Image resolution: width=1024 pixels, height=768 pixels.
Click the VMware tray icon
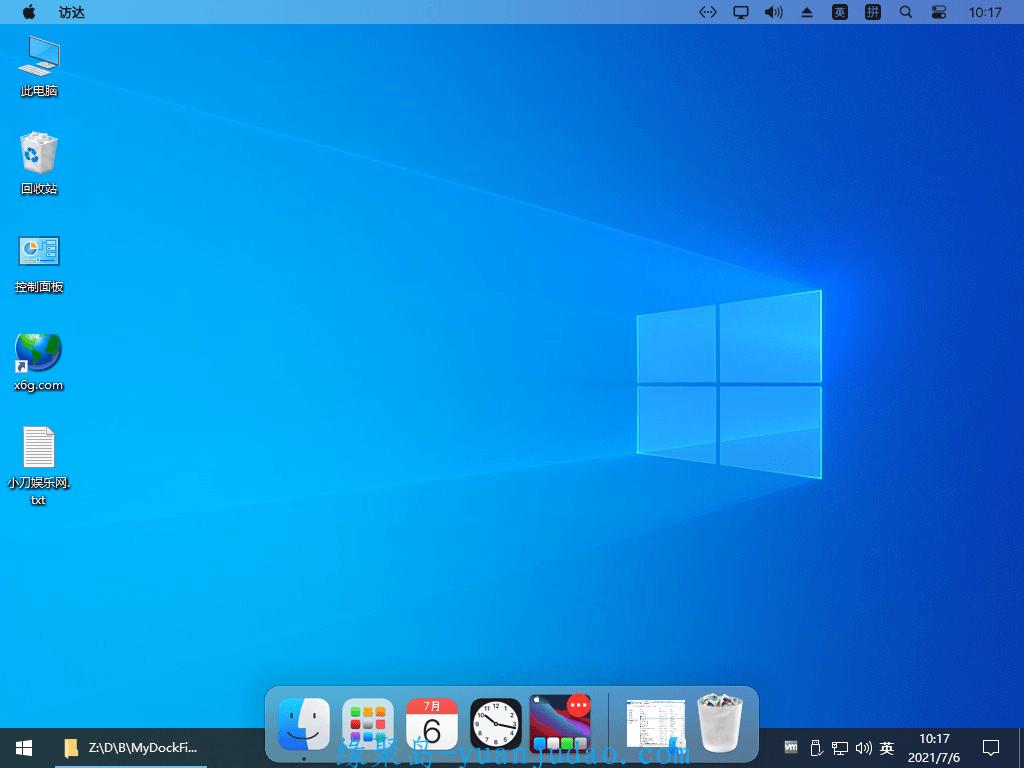click(791, 747)
